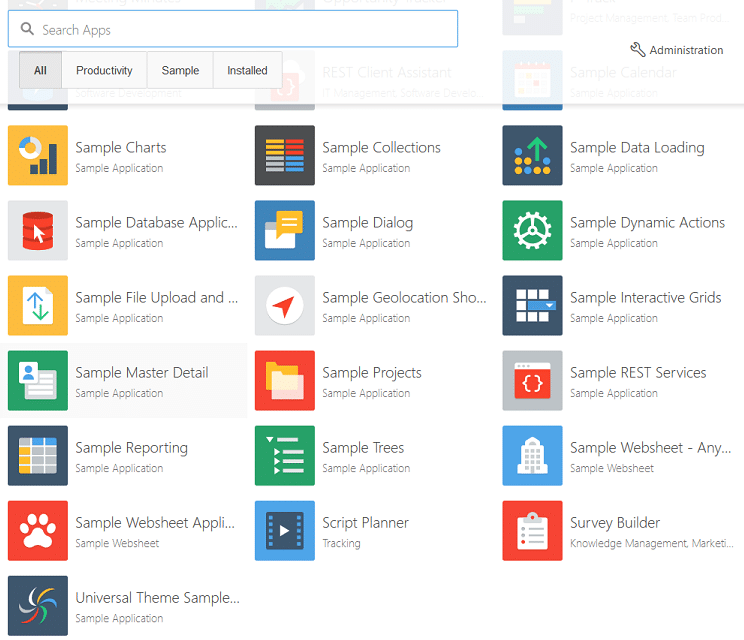Open the Sample Collections app icon
Viewport: 744px width, 640px height.
(285, 155)
